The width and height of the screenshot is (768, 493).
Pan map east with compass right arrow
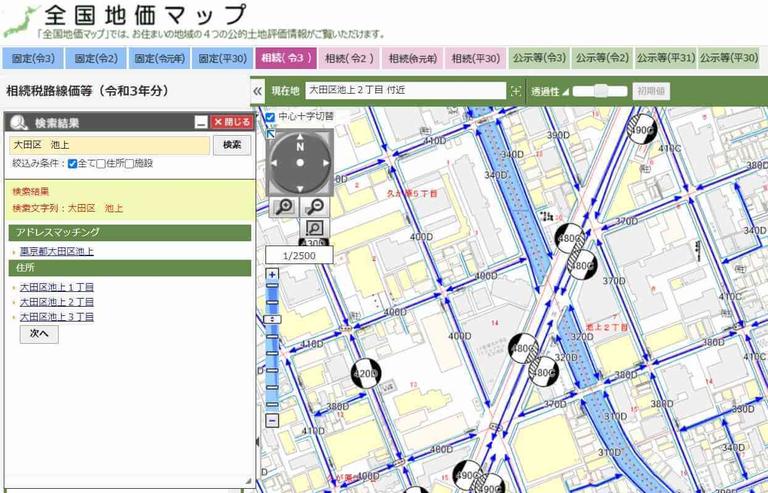click(326, 163)
